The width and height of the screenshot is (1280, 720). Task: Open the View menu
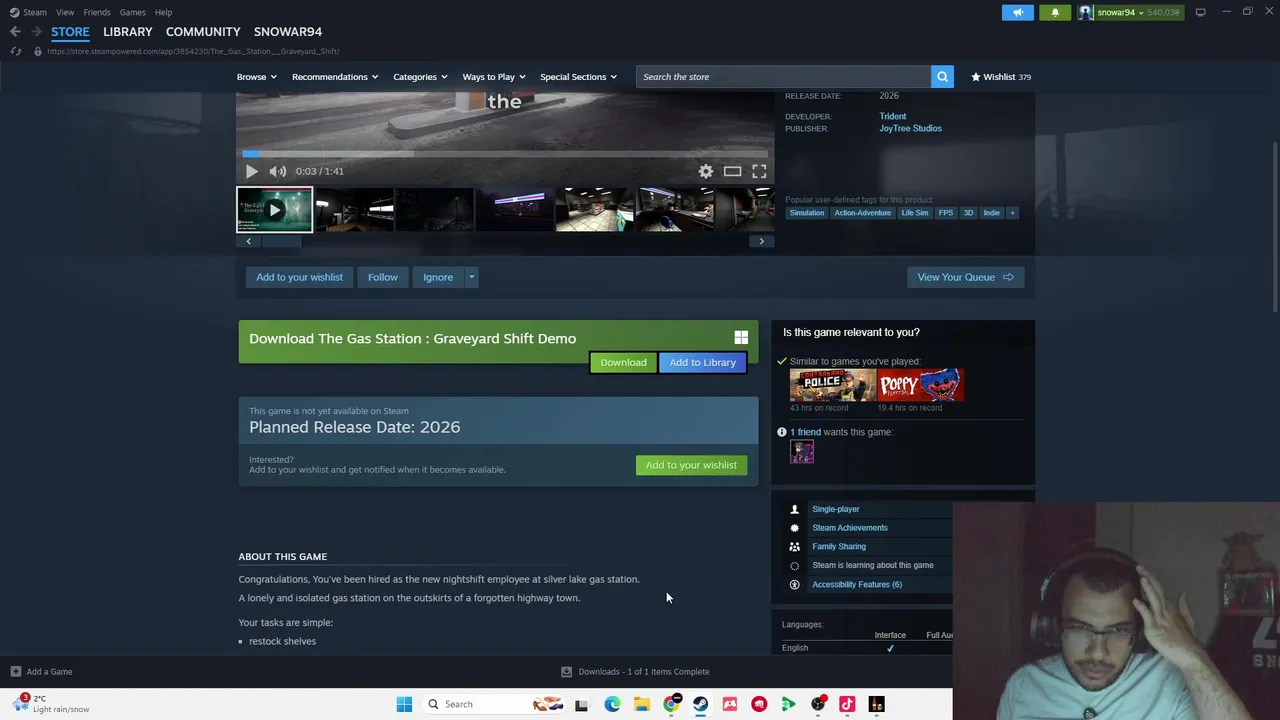pos(65,12)
